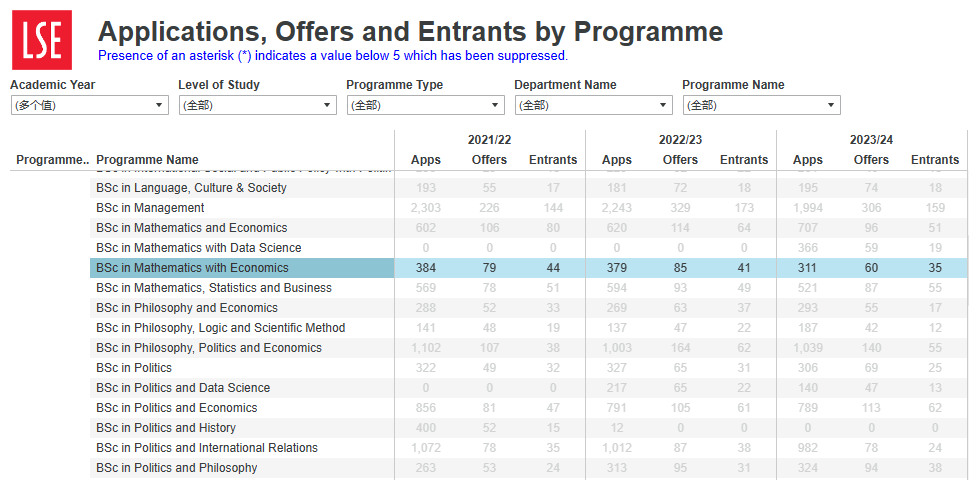Viewport: 969px width, 480px height.
Task: Click the 44 entrants cell in highlighted row
Action: click(x=553, y=268)
